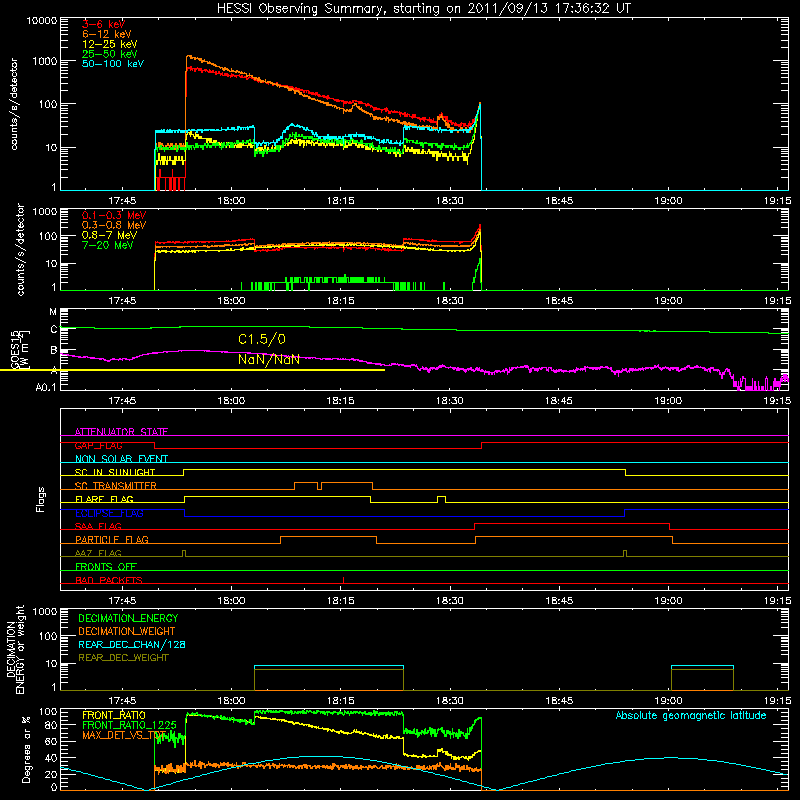Click the 7-20 MeV legend label

108,245
